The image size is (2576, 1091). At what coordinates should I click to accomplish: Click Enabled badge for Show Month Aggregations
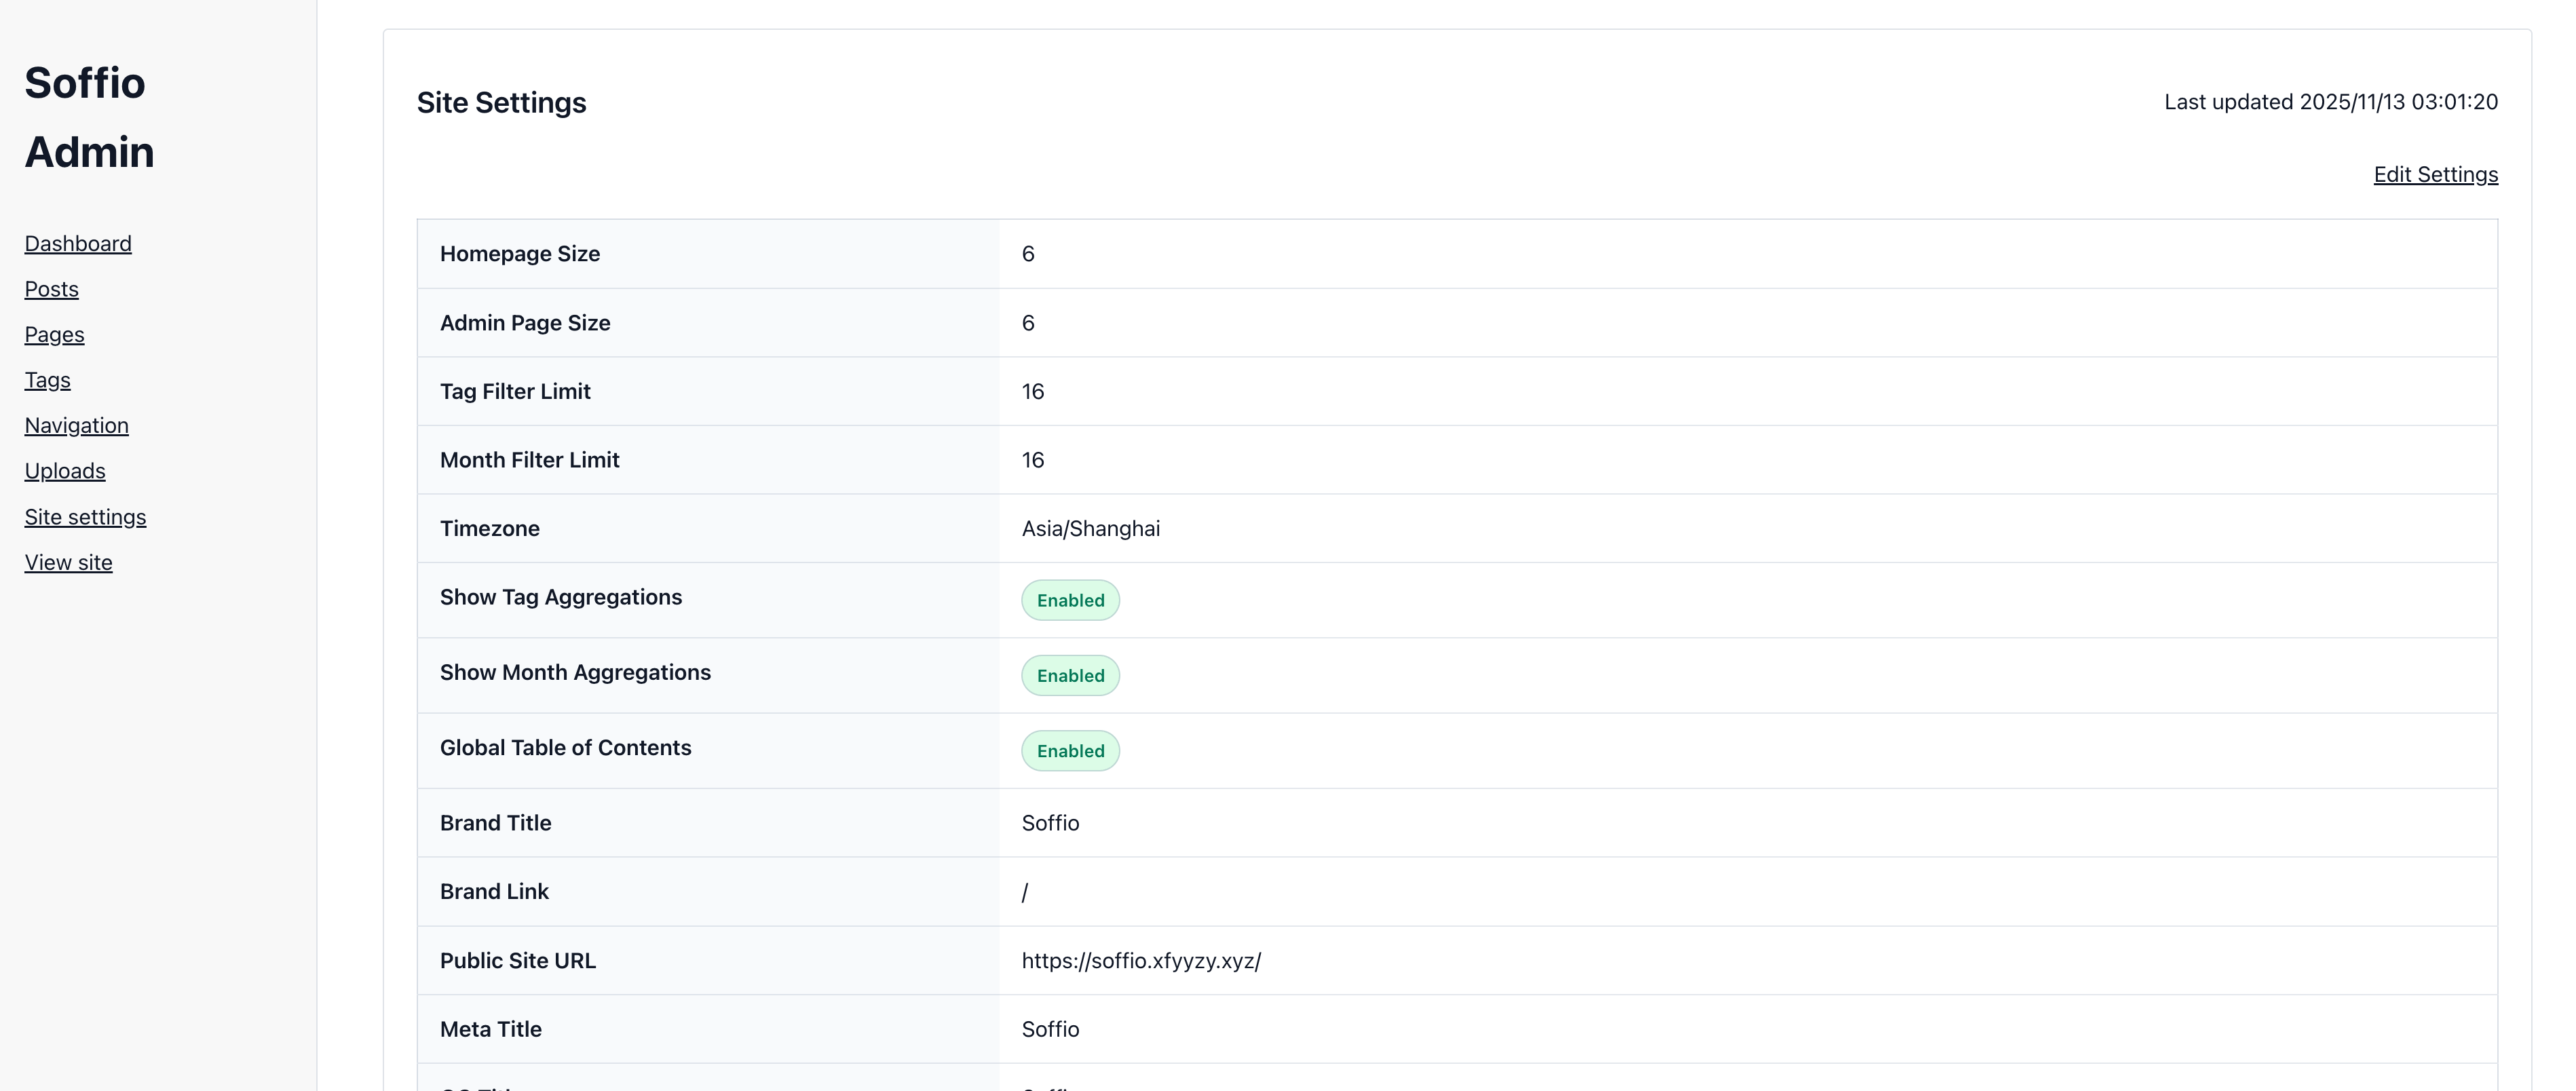click(x=1070, y=676)
